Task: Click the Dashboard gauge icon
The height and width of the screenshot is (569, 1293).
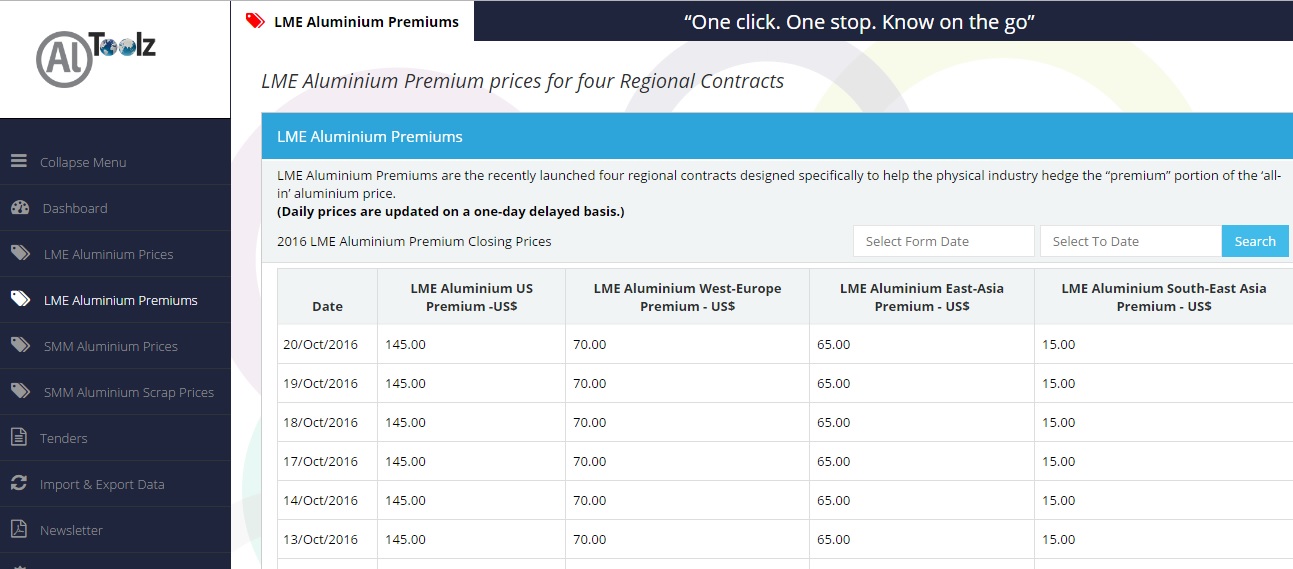Action: [20, 208]
